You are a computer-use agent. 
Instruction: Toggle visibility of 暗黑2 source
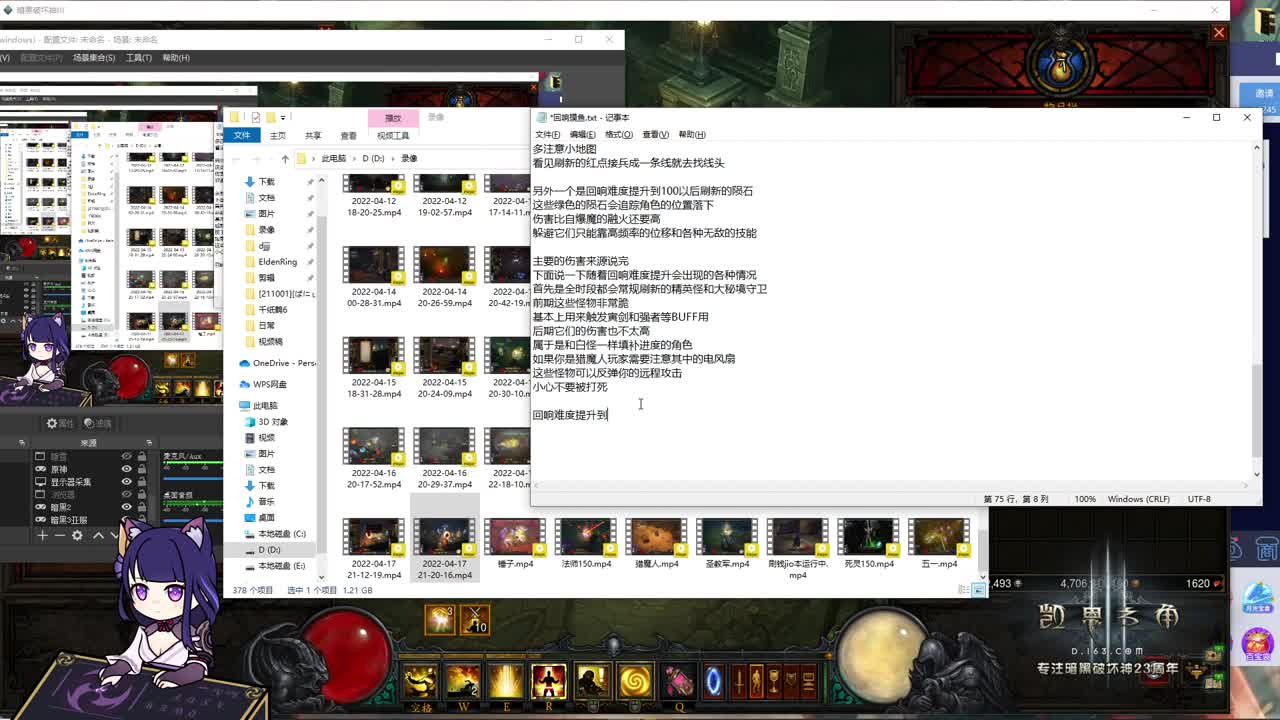126,507
